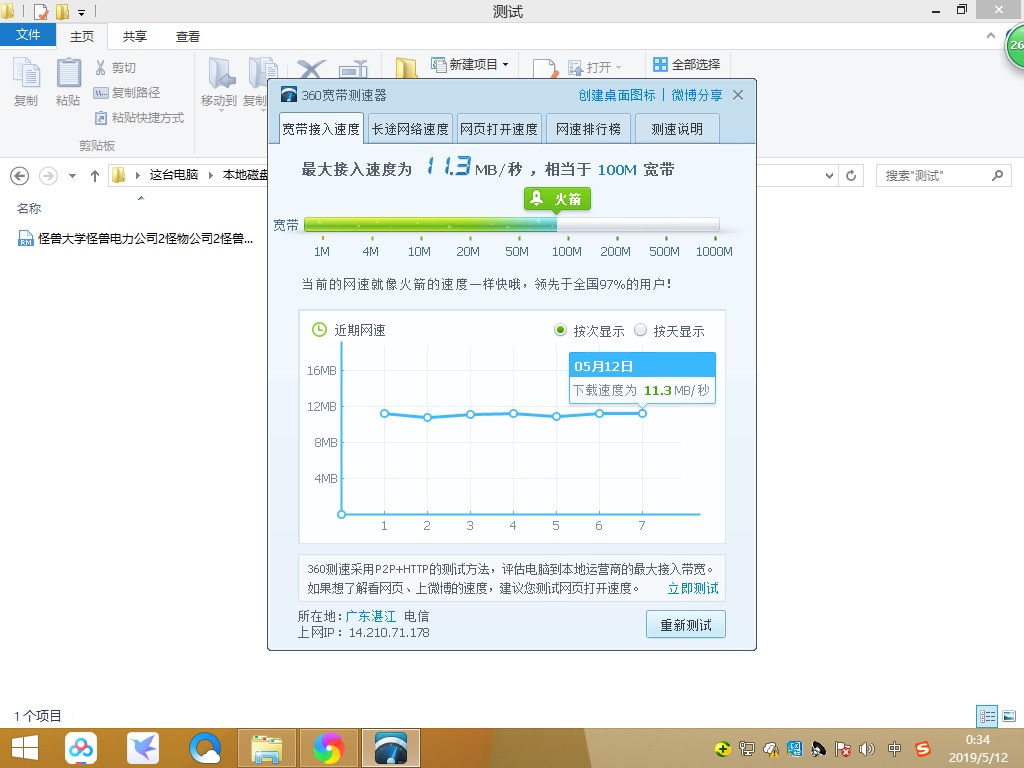
Task: Click the action center flag tray icon
Action: tap(843, 748)
